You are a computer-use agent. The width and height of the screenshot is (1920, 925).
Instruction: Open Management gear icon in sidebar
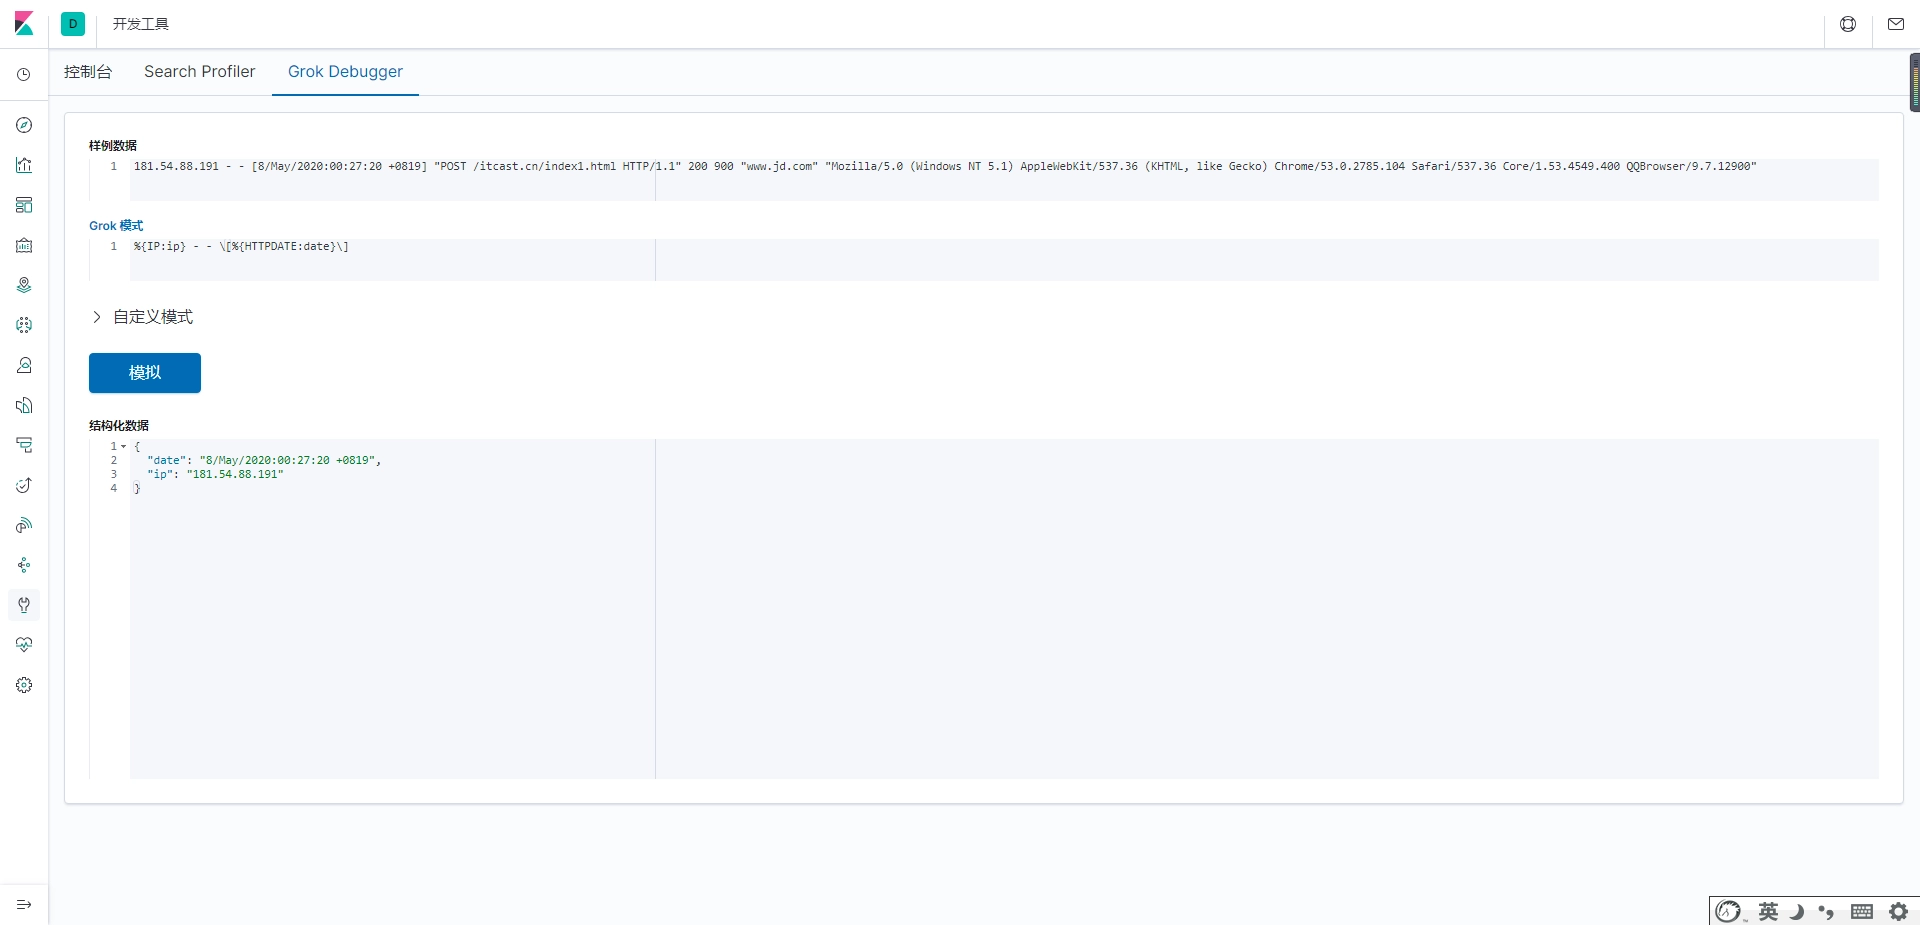(x=24, y=685)
